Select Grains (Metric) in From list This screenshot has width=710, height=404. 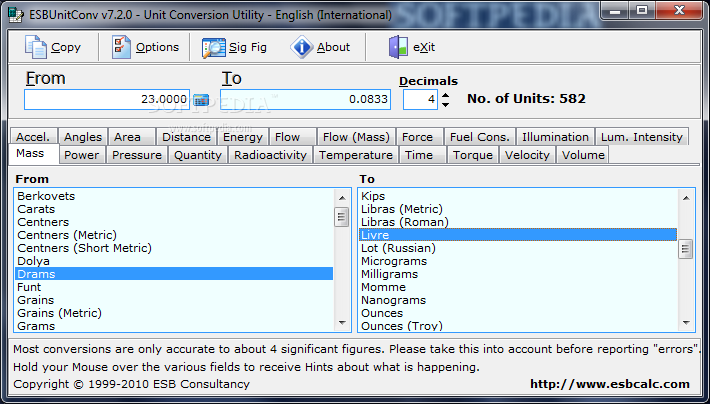point(174,313)
